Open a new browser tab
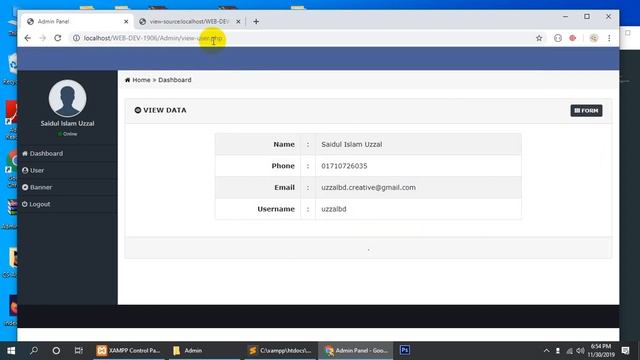Screen dimensions: 640x360 click(256, 21)
